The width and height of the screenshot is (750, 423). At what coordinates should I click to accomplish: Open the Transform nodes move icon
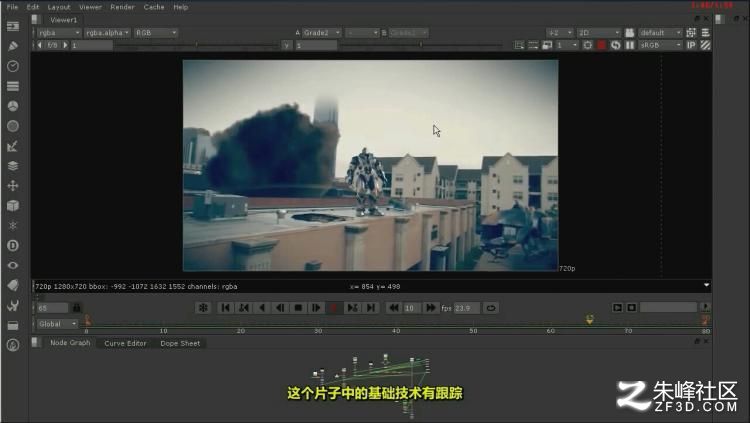point(13,186)
